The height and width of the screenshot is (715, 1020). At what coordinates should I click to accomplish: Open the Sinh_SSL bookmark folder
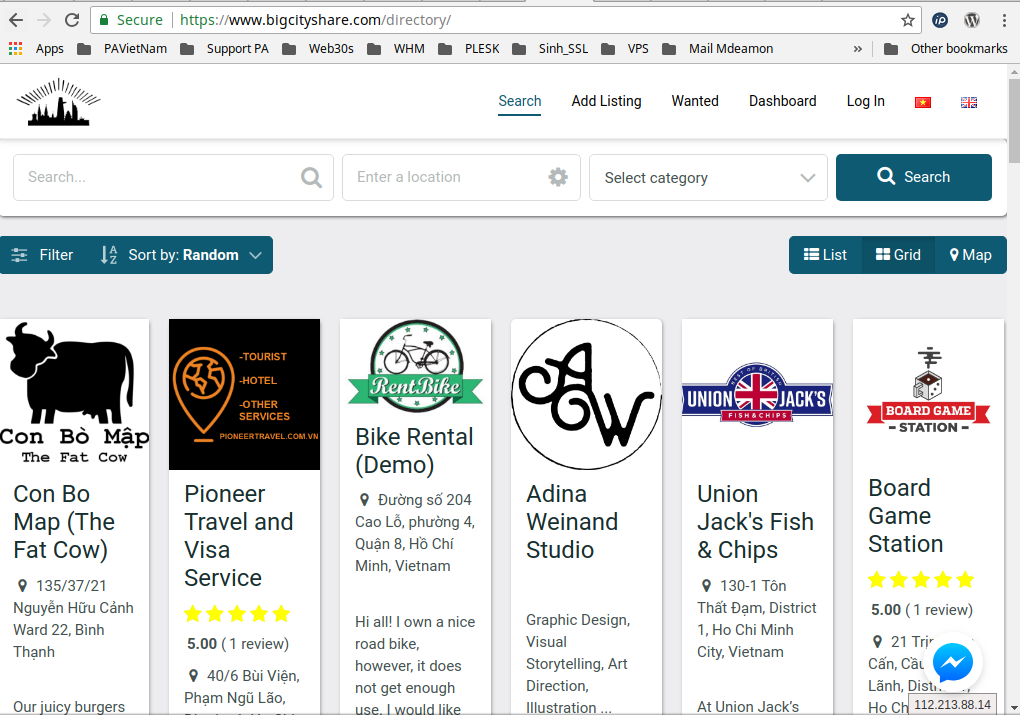coord(550,49)
